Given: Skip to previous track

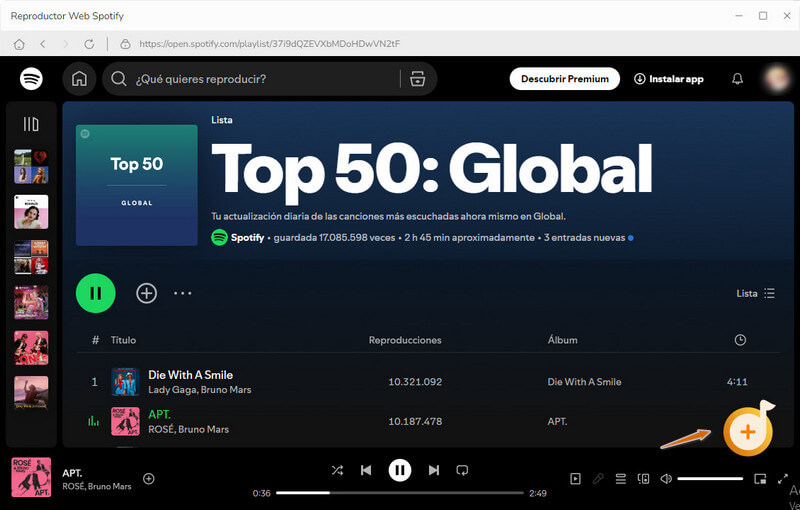Looking at the screenshot, I should [x=366, y=470].
